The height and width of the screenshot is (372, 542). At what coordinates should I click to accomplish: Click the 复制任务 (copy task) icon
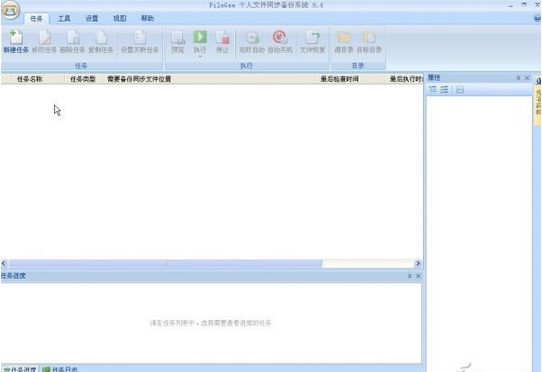101,37
